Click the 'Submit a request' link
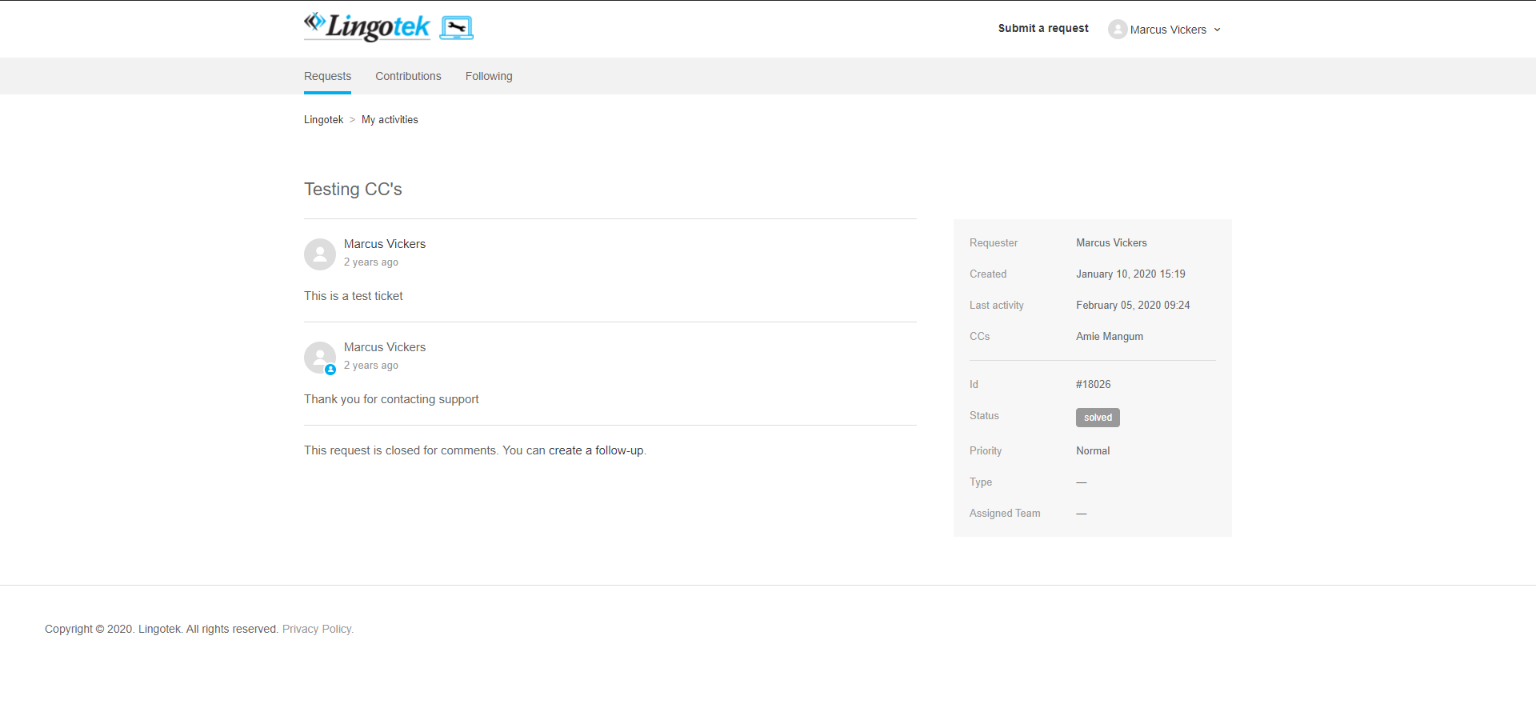Screen dimensions: 1536x721 [x=1043, y=28]
